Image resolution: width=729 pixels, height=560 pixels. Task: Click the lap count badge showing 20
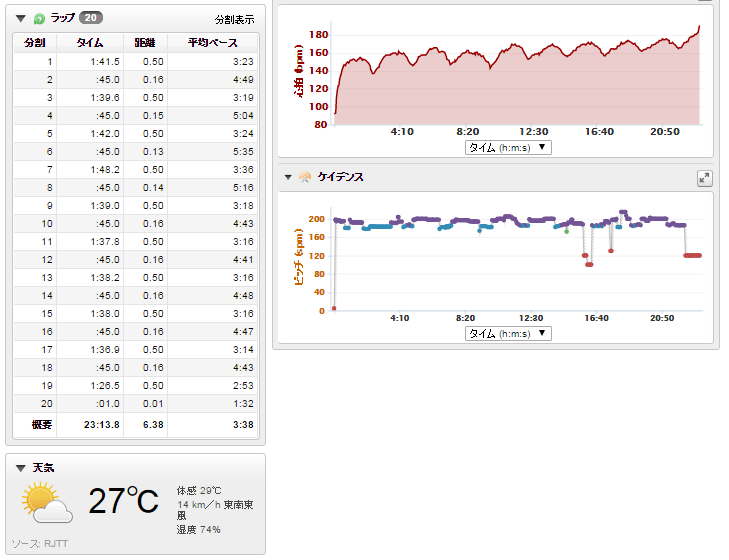89,18
